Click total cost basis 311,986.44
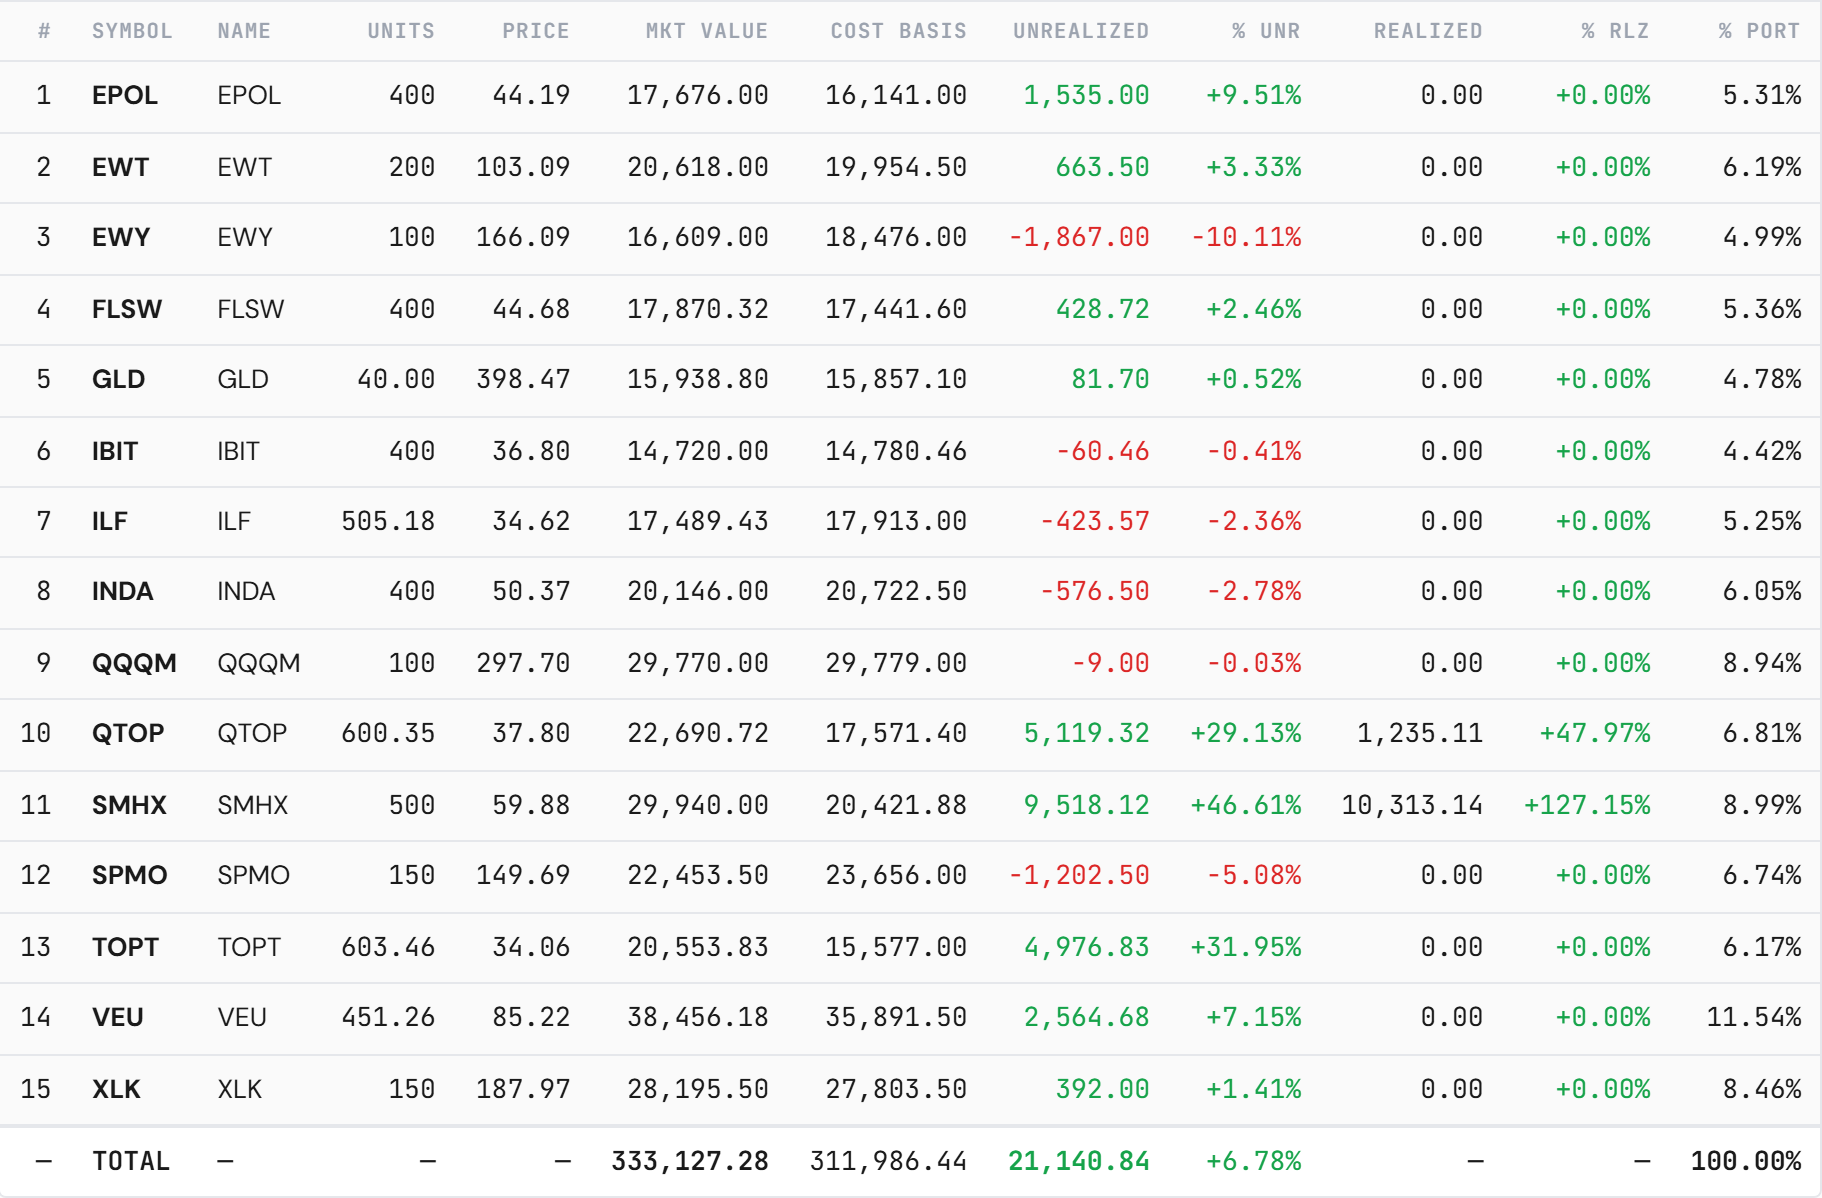This screenshot has width=1822, height=1198. point(888,1161)
